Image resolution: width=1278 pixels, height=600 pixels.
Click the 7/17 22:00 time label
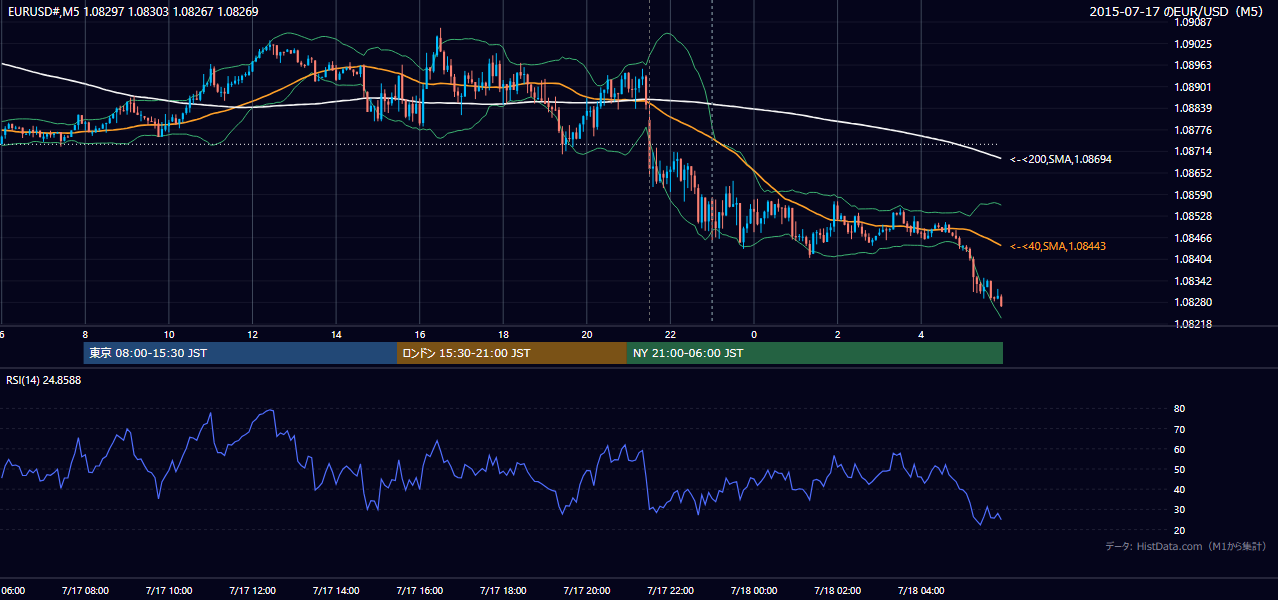[670, 591]
